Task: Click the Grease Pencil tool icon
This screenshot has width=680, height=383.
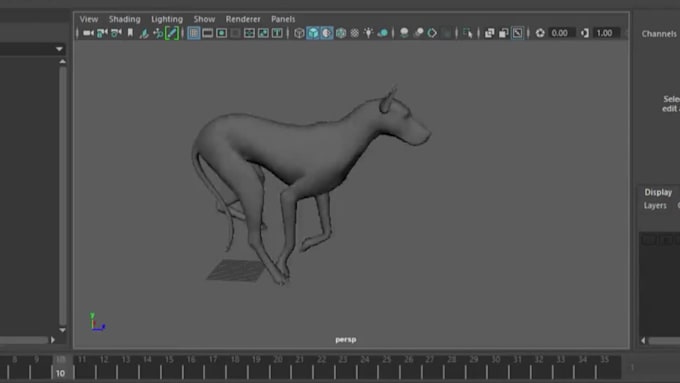Action: (x=172, y=33)
